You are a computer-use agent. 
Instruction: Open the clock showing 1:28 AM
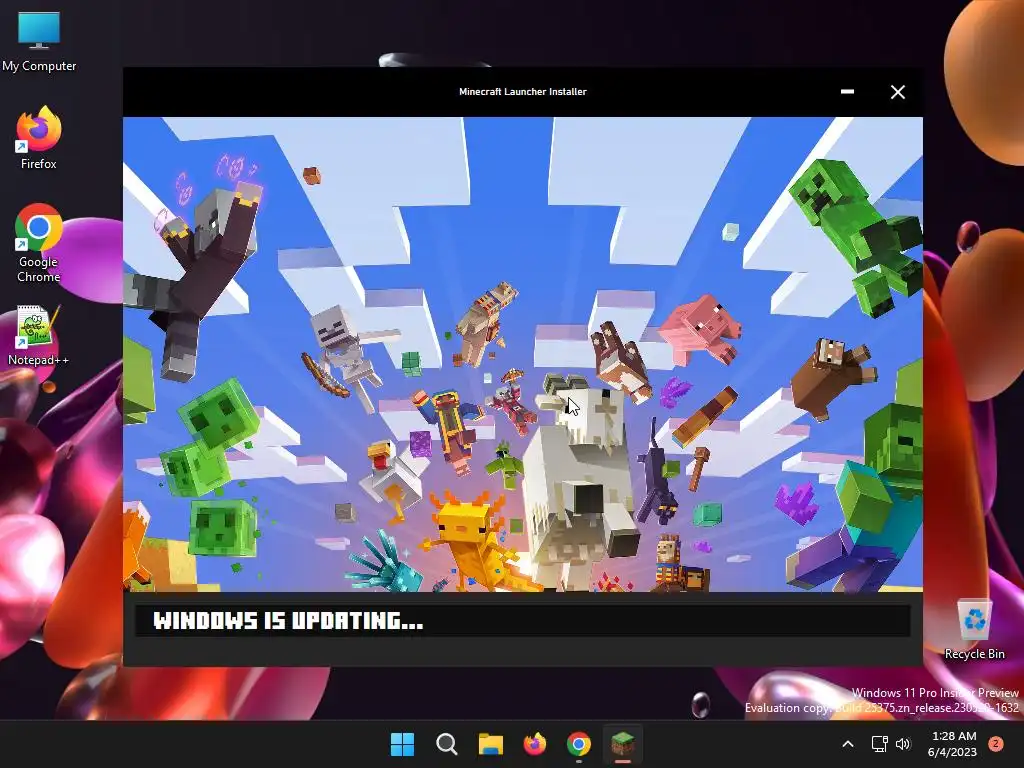click(x=952, y=744)
